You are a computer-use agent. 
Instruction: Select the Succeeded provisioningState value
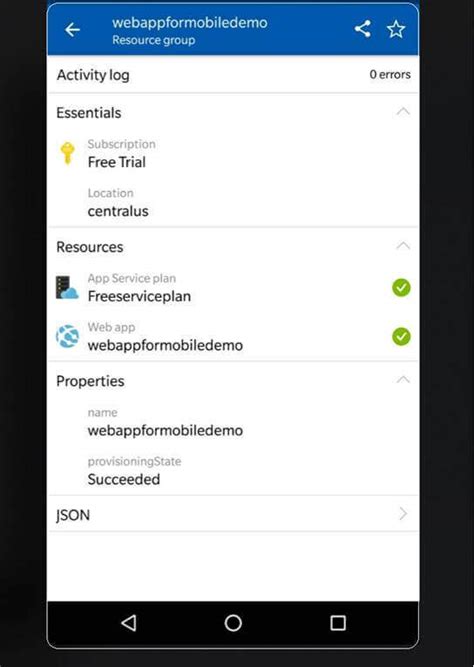124,479
